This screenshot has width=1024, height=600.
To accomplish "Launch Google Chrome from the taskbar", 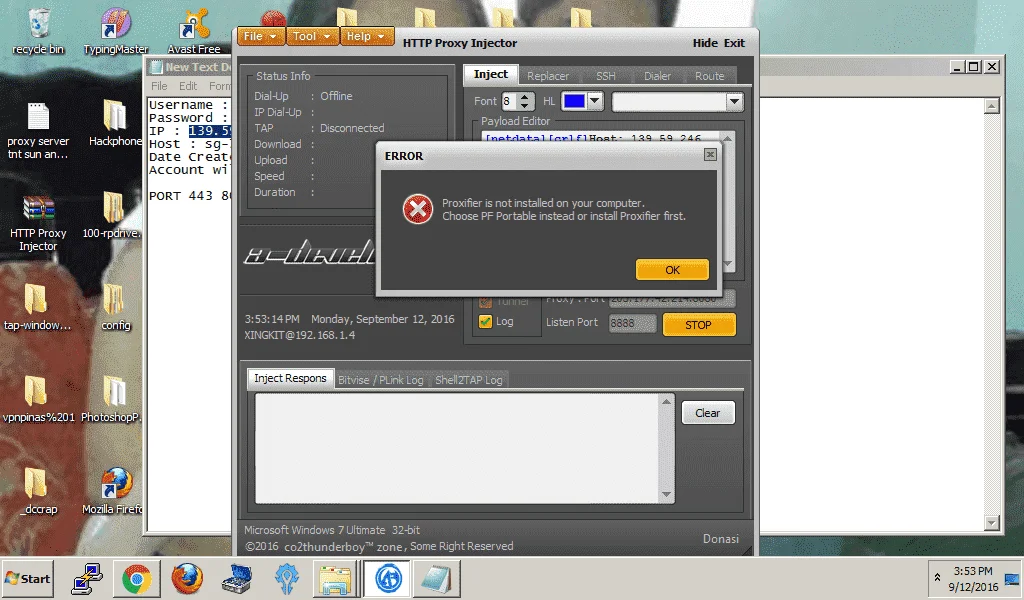I will click(x=136, y=578).
